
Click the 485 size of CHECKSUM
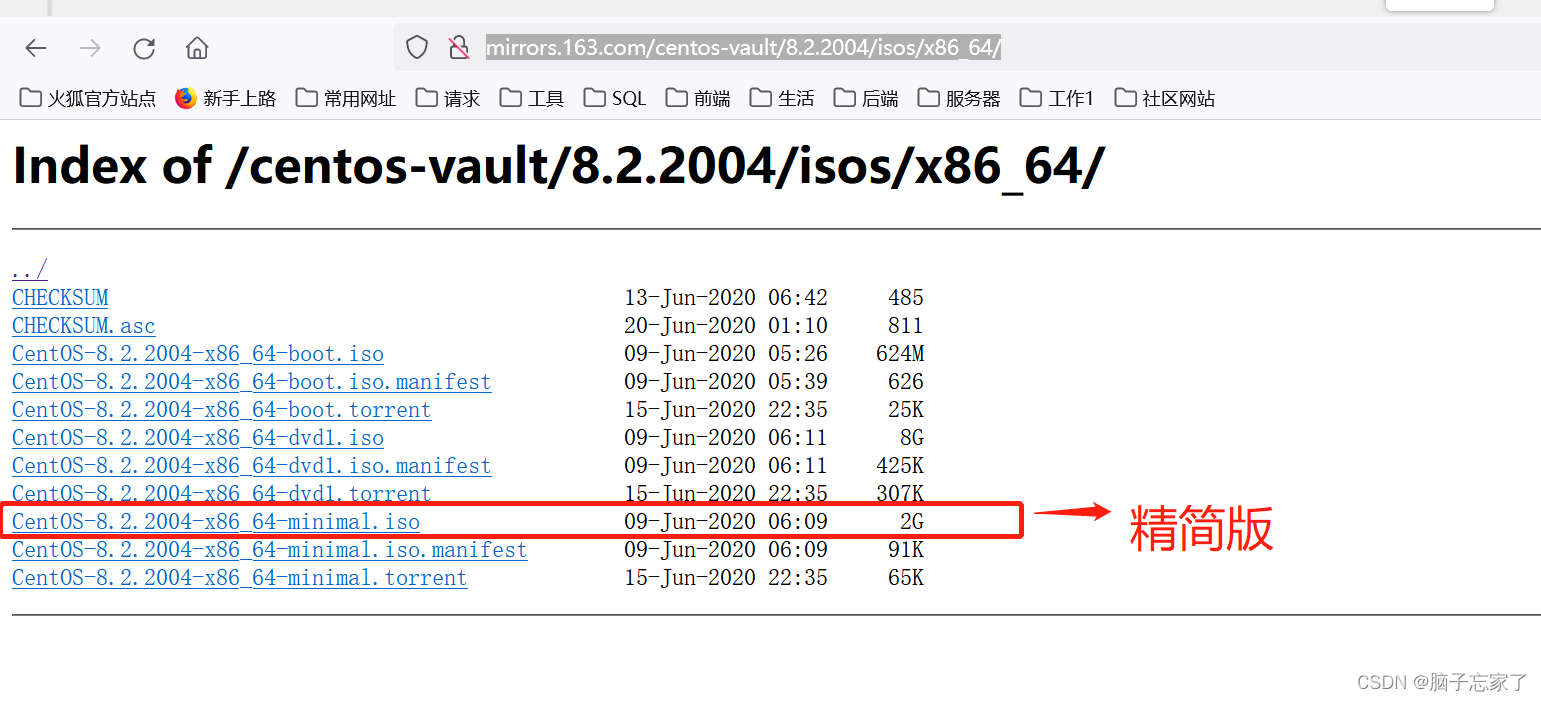906,298
